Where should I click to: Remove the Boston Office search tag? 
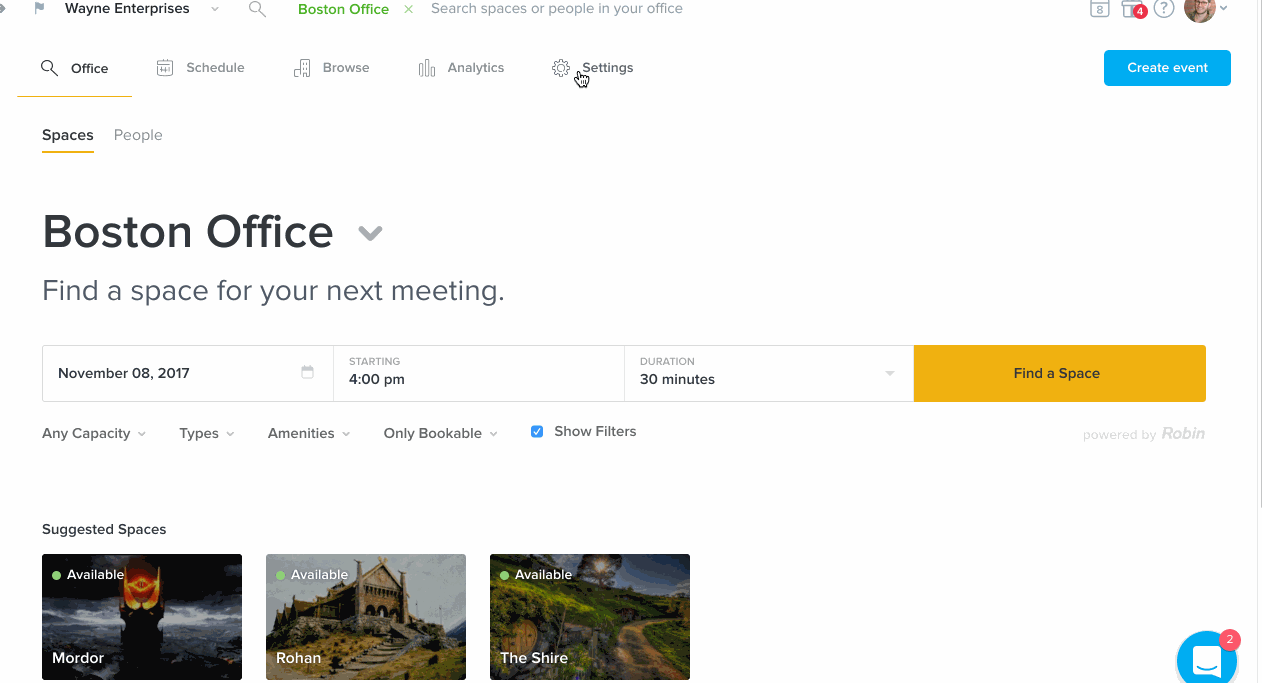[408, 9]
